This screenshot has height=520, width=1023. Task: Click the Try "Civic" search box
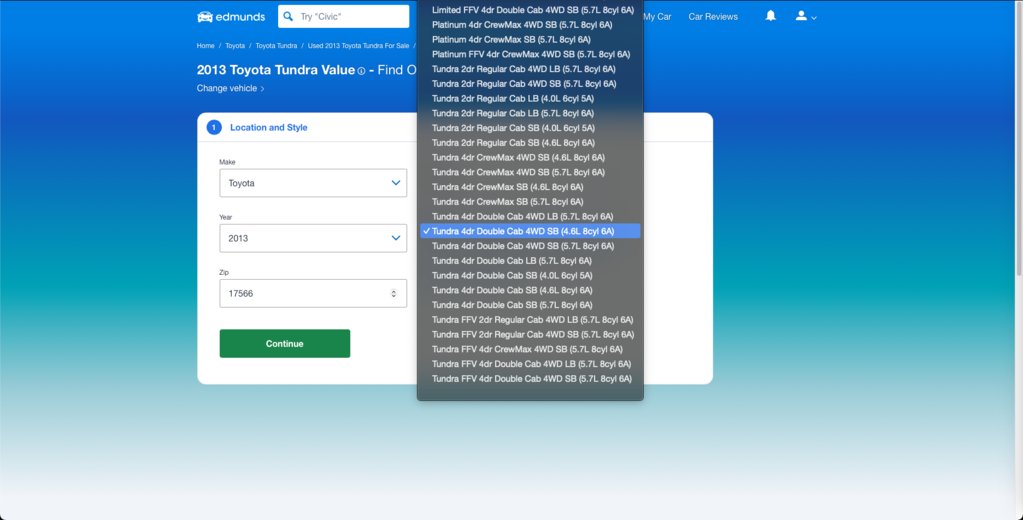coord(344,16)
